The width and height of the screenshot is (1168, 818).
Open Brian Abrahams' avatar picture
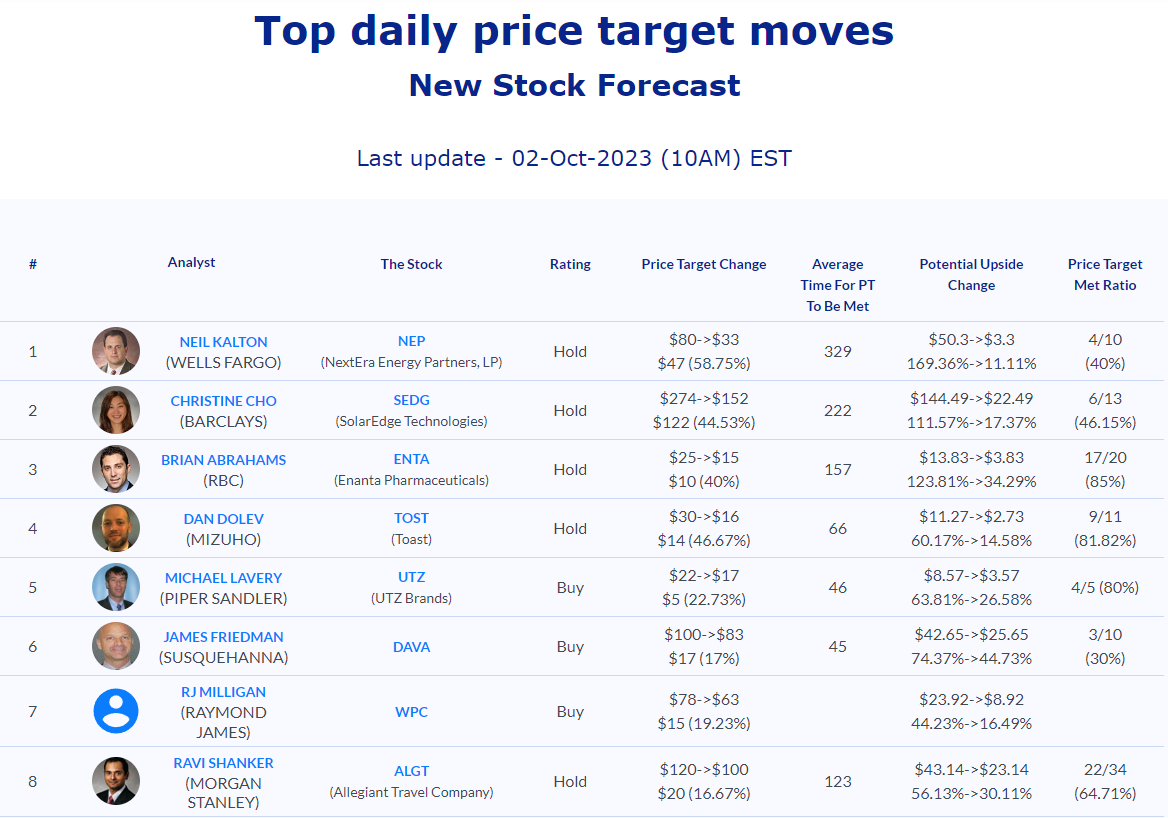[x=115, y=469]
